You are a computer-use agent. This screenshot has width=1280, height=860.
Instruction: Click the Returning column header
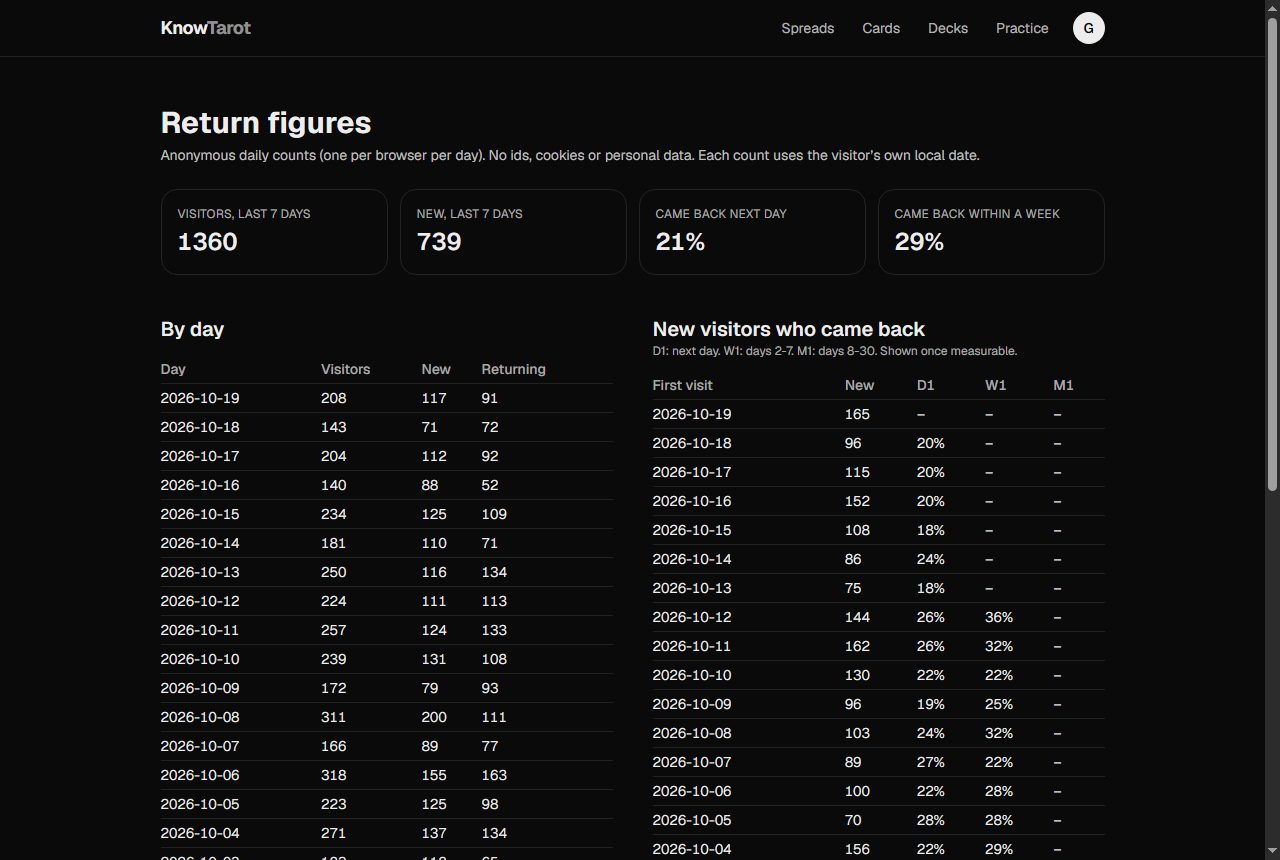pyautogui.click(x=513, y=369)
